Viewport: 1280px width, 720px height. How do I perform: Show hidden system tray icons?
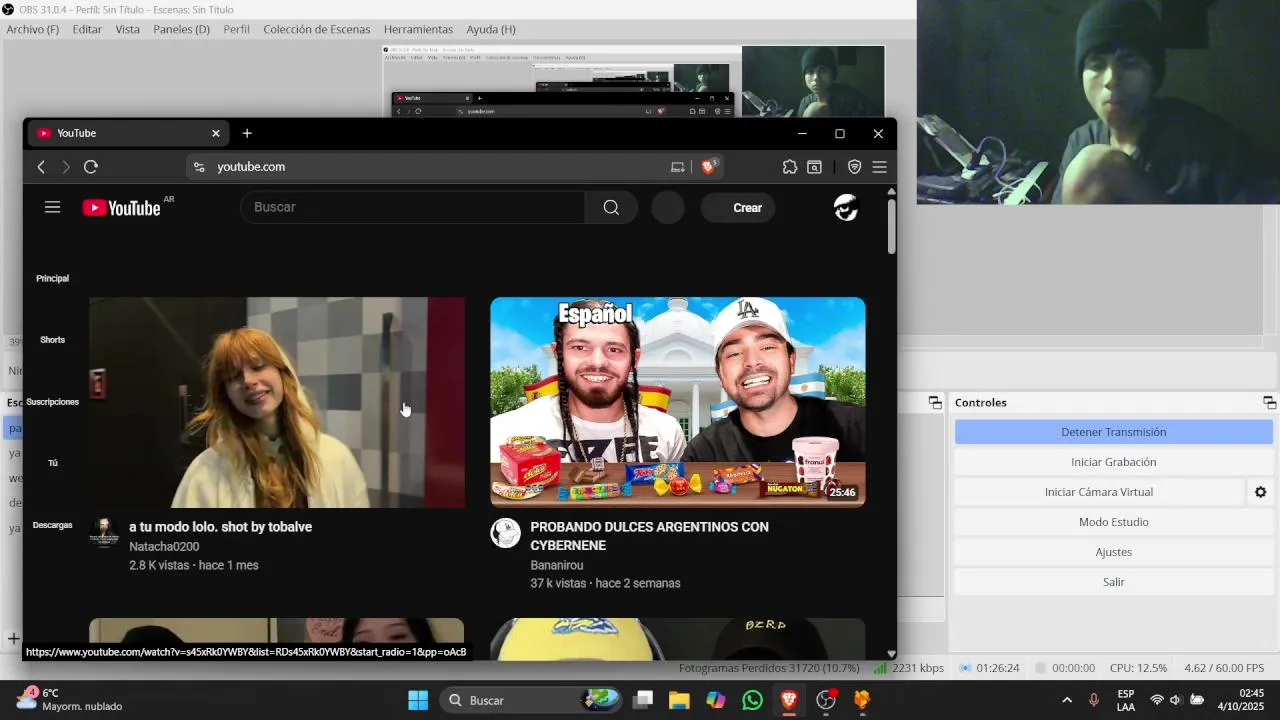[1067, 700]
